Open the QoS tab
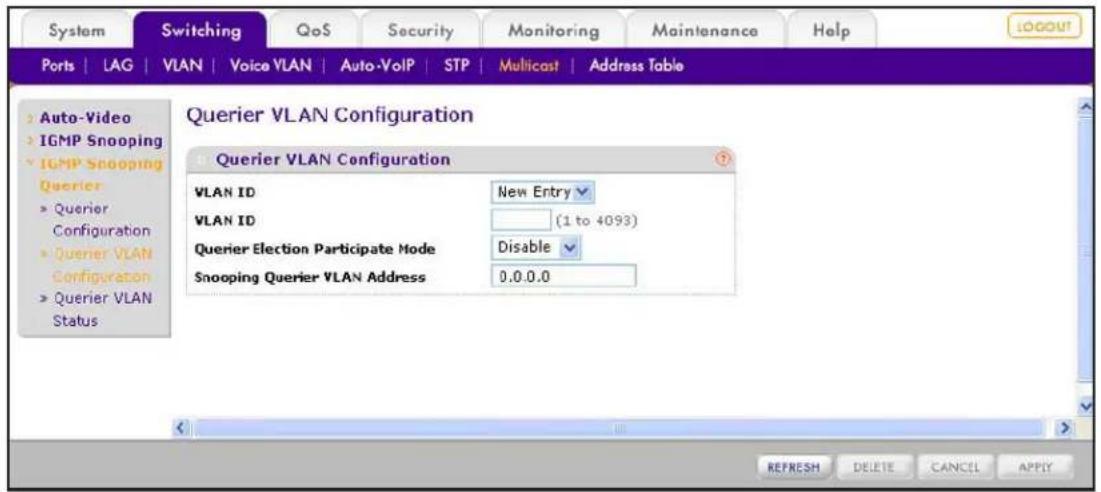 (x=314, y=31)
